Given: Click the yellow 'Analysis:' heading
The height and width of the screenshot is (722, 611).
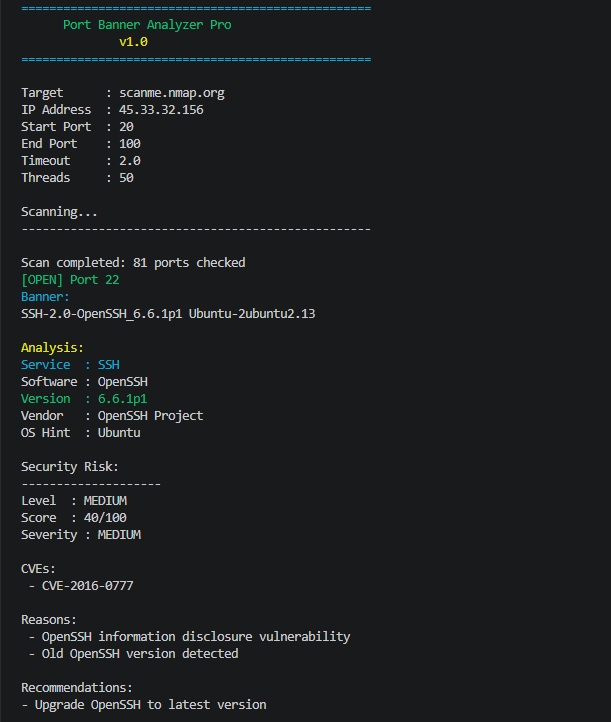Looking at the screenshot, I should [x=52, y=348].
